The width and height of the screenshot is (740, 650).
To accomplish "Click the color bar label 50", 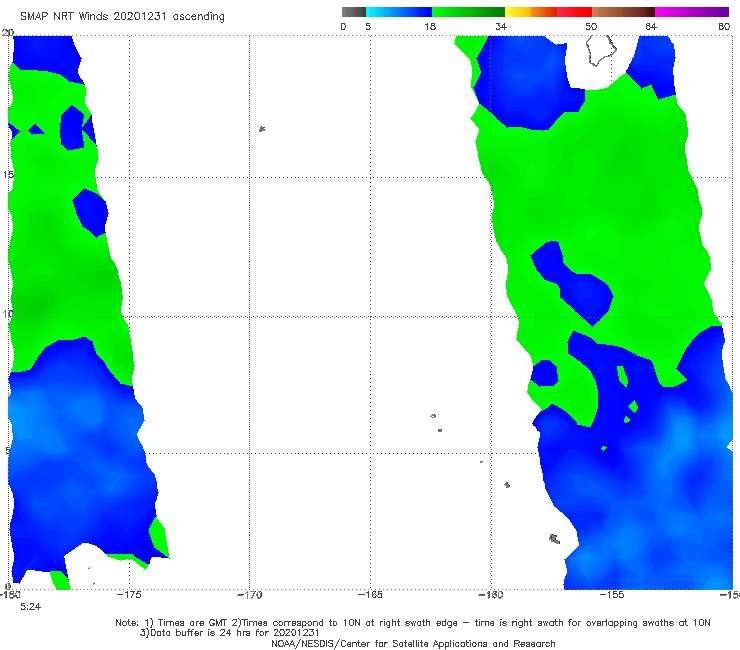I will point(591,27).
